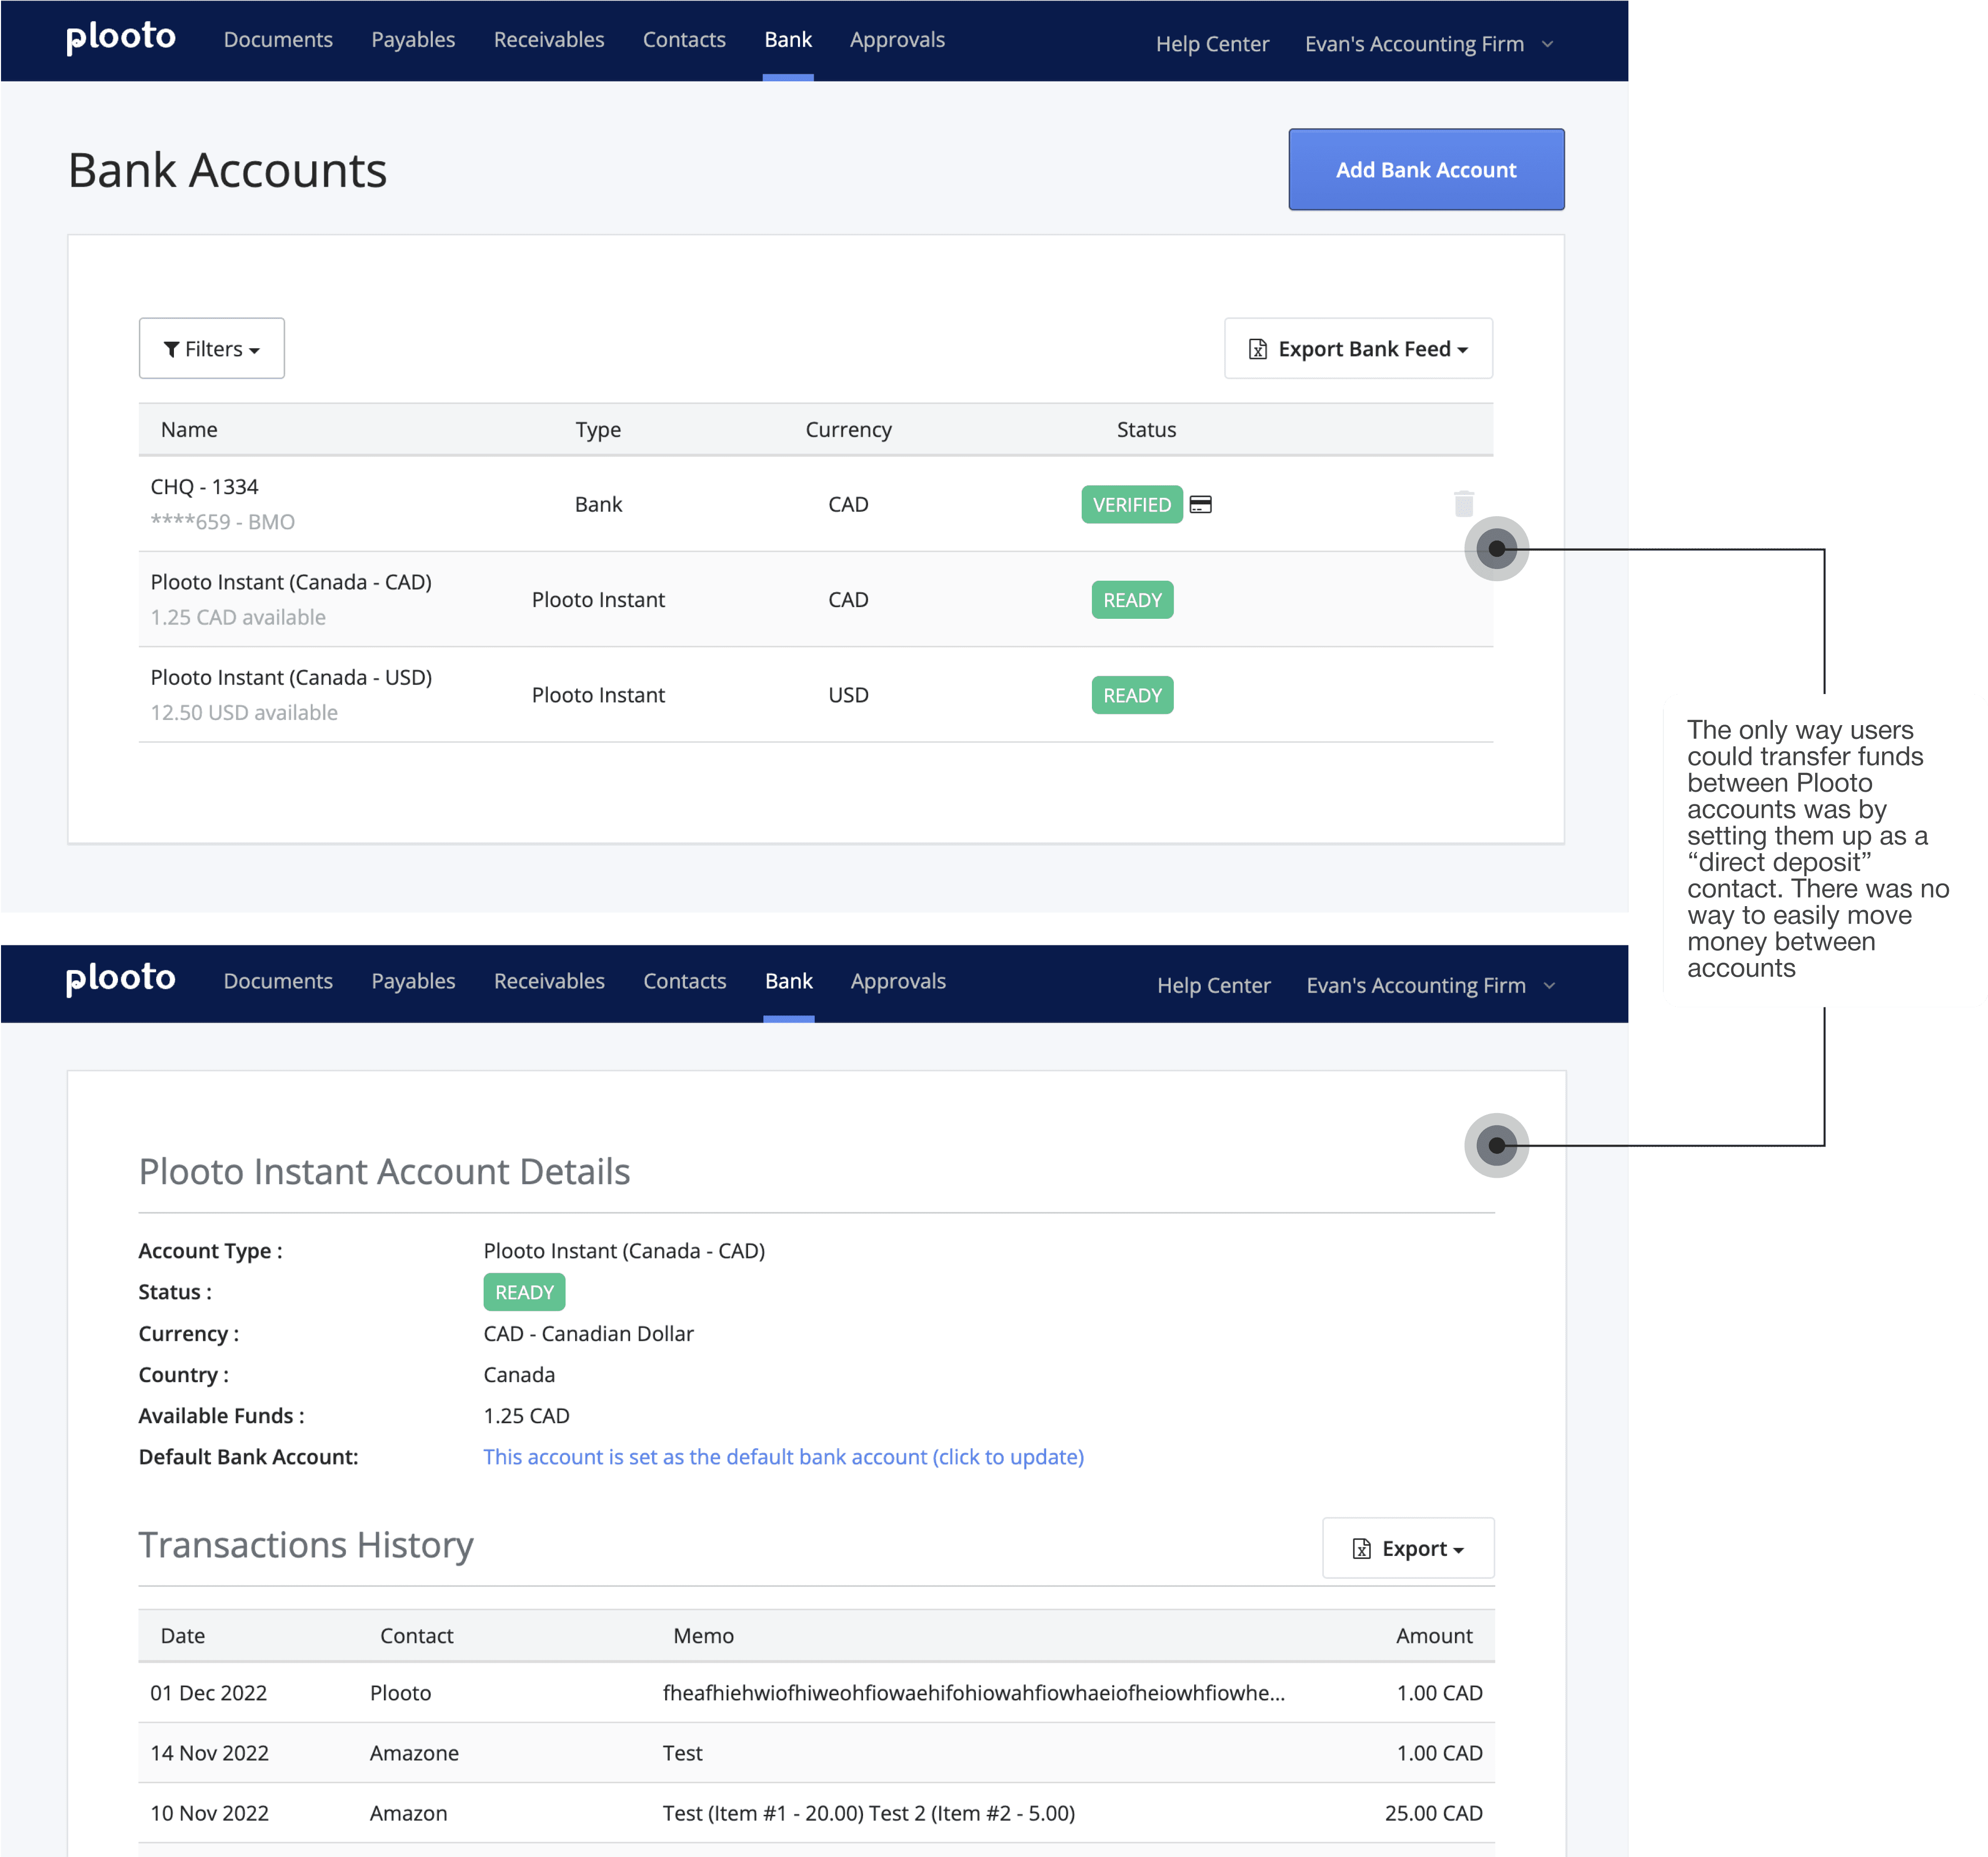The height and width of the screenshot is (1857, 1988).
Task: Expand the Export Bank Feed dropdown
Action: tap(1357, 348)
